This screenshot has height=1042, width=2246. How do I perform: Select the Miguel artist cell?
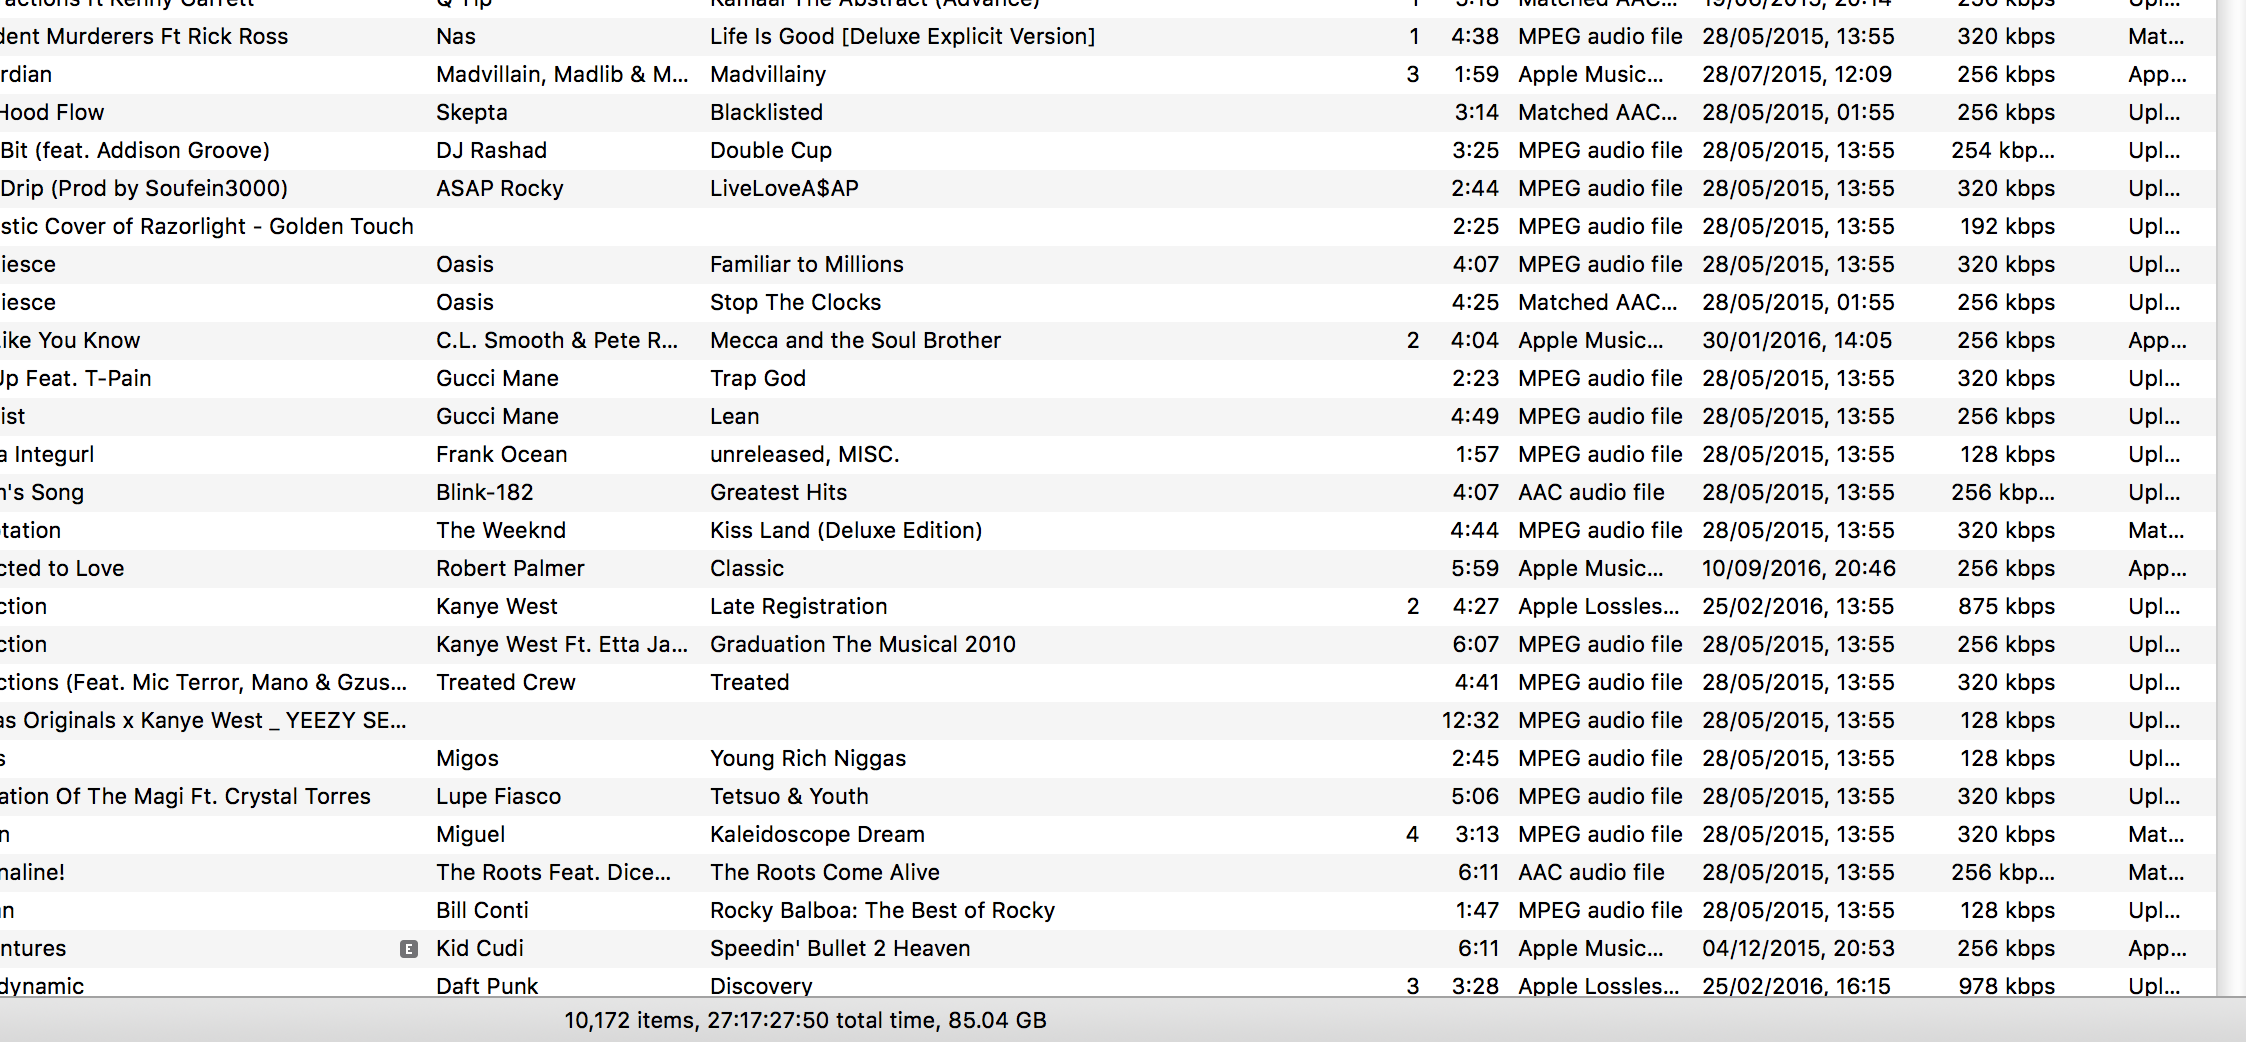[471, 835]
